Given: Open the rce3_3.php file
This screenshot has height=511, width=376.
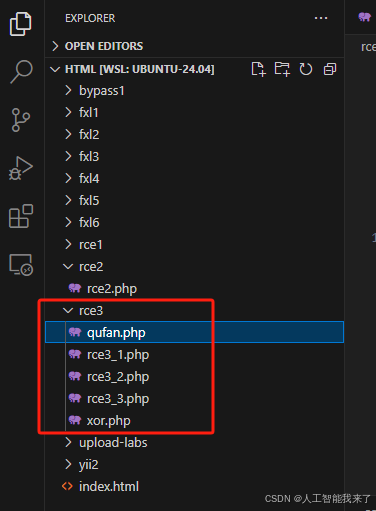Looking at the screenshot, I should [195, 398].
